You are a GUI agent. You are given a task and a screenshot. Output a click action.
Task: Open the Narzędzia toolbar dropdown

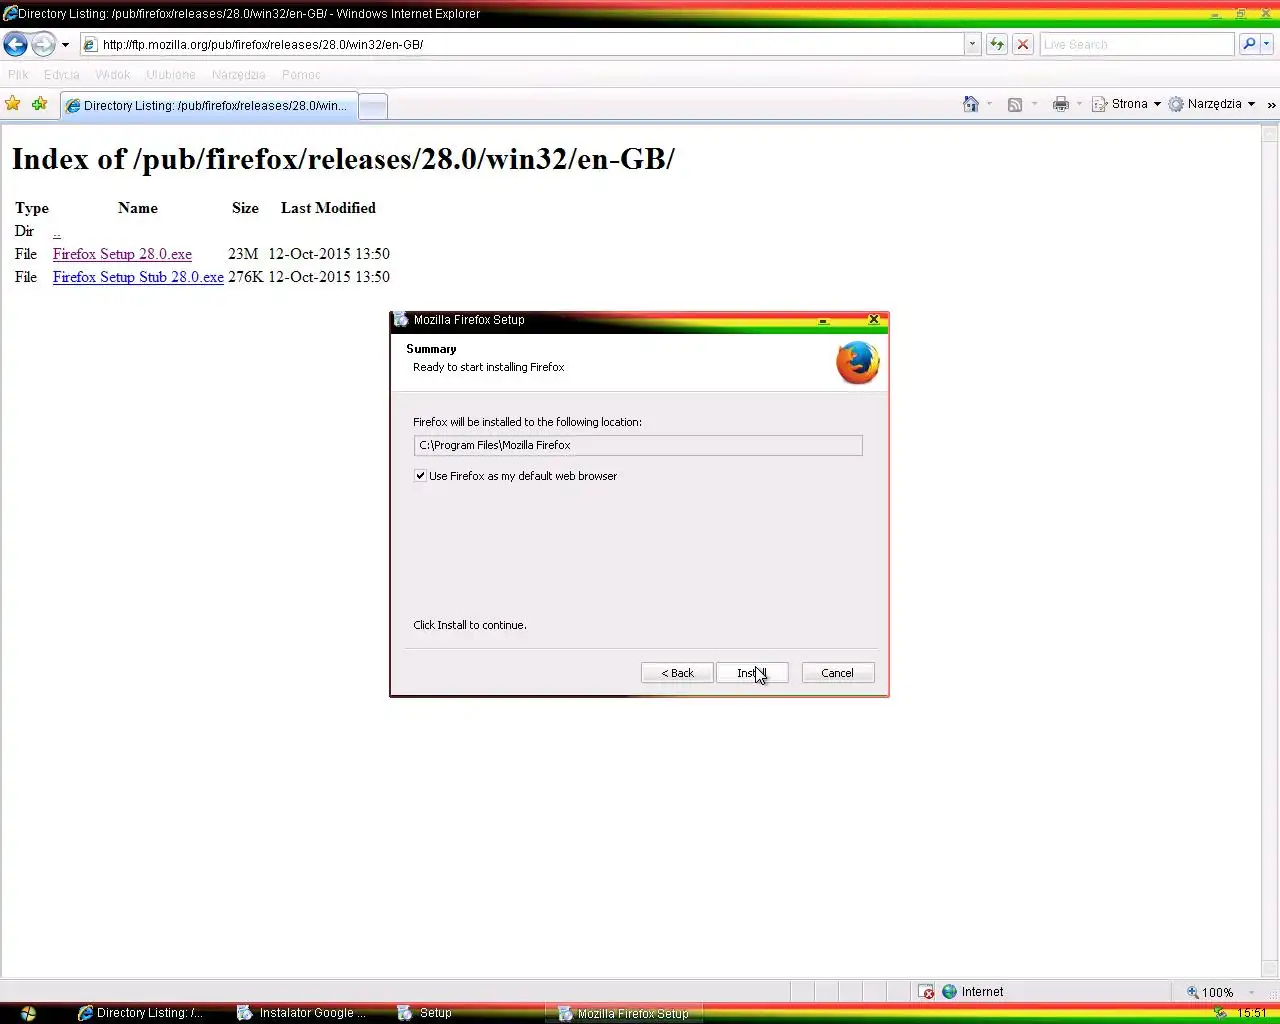click(1211, 104)
